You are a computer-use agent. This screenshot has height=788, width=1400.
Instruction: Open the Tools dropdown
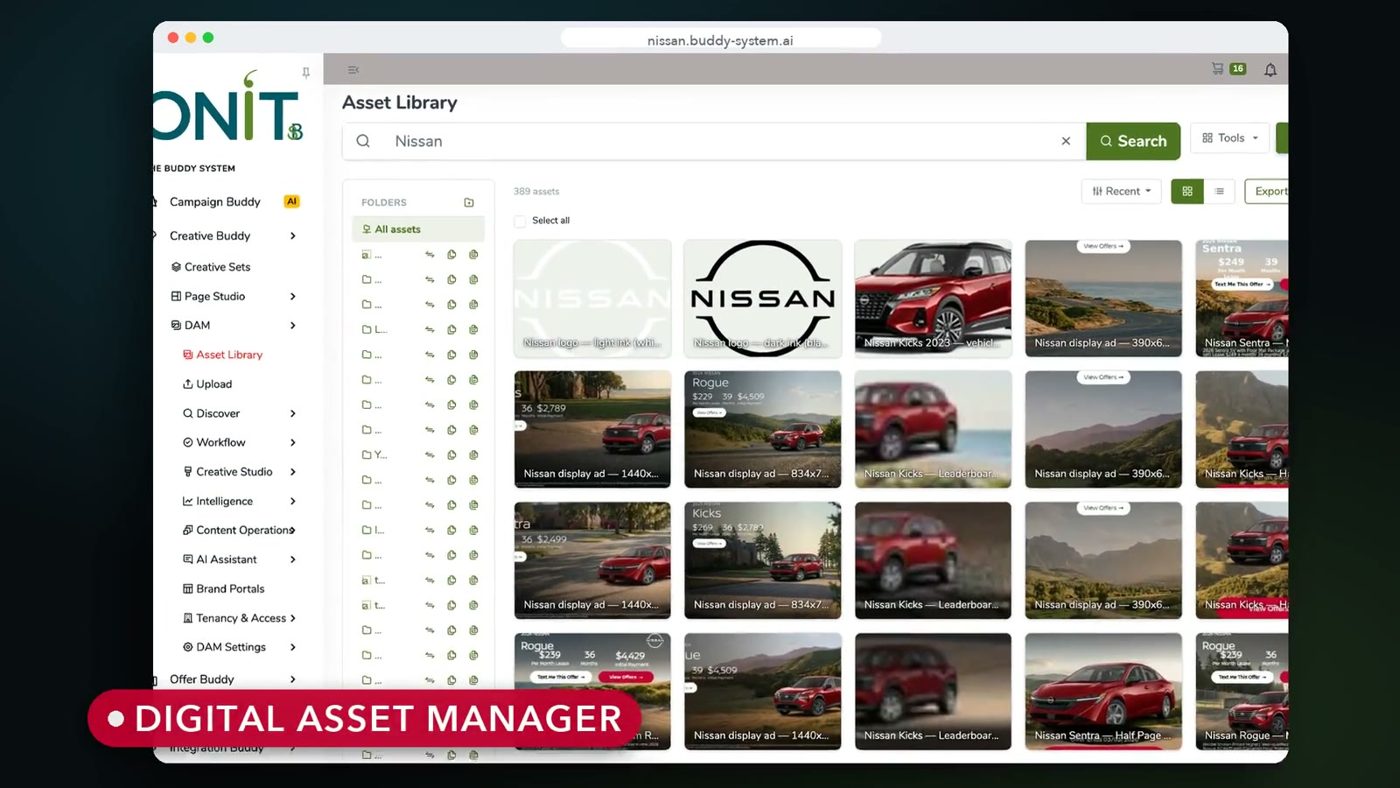click(x=1230, y=138)
